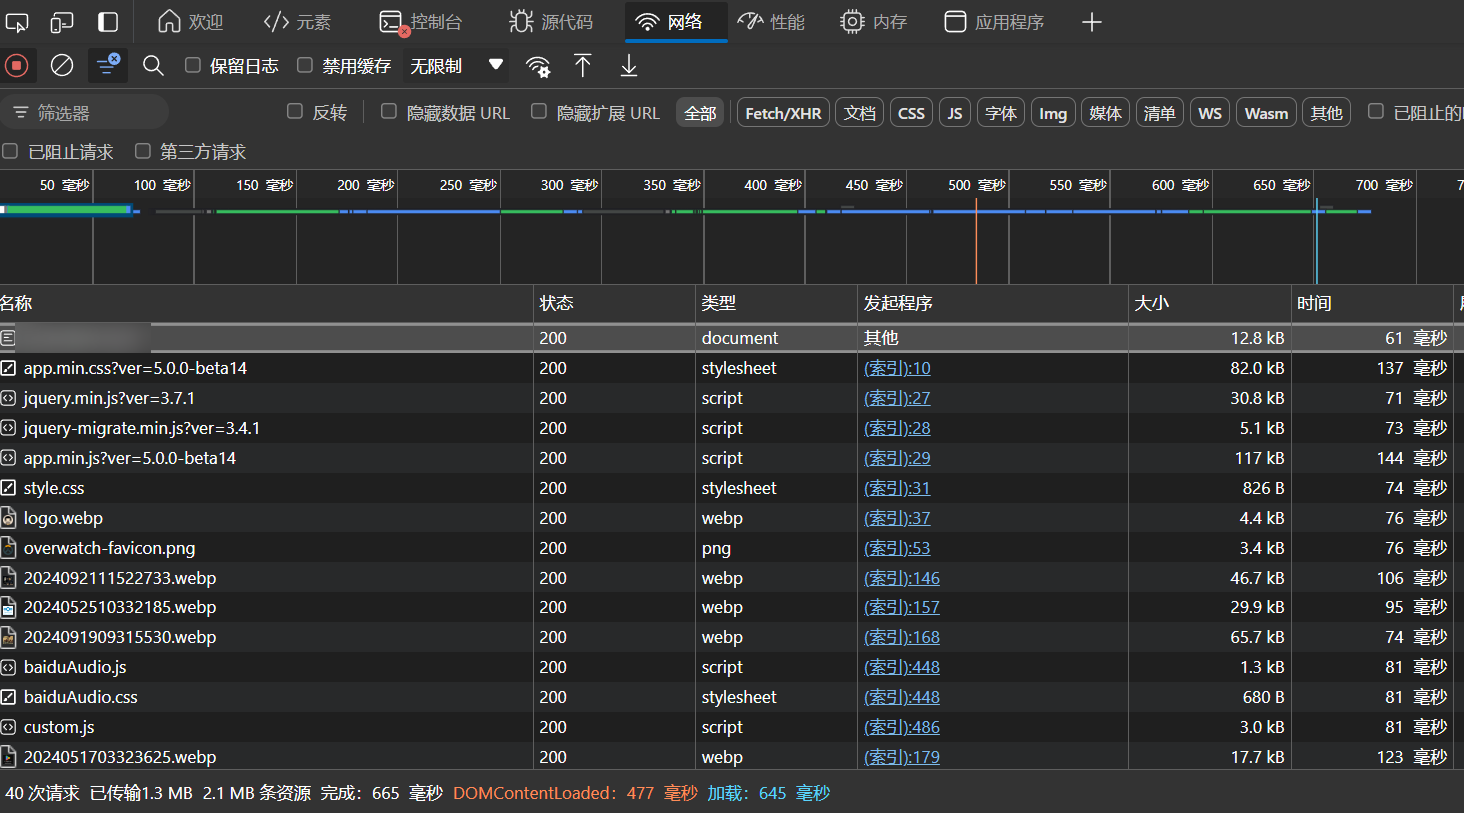This screenshot has height=813, width=1464.
Task: Filter requests by CSS
Action: (911, 113)
